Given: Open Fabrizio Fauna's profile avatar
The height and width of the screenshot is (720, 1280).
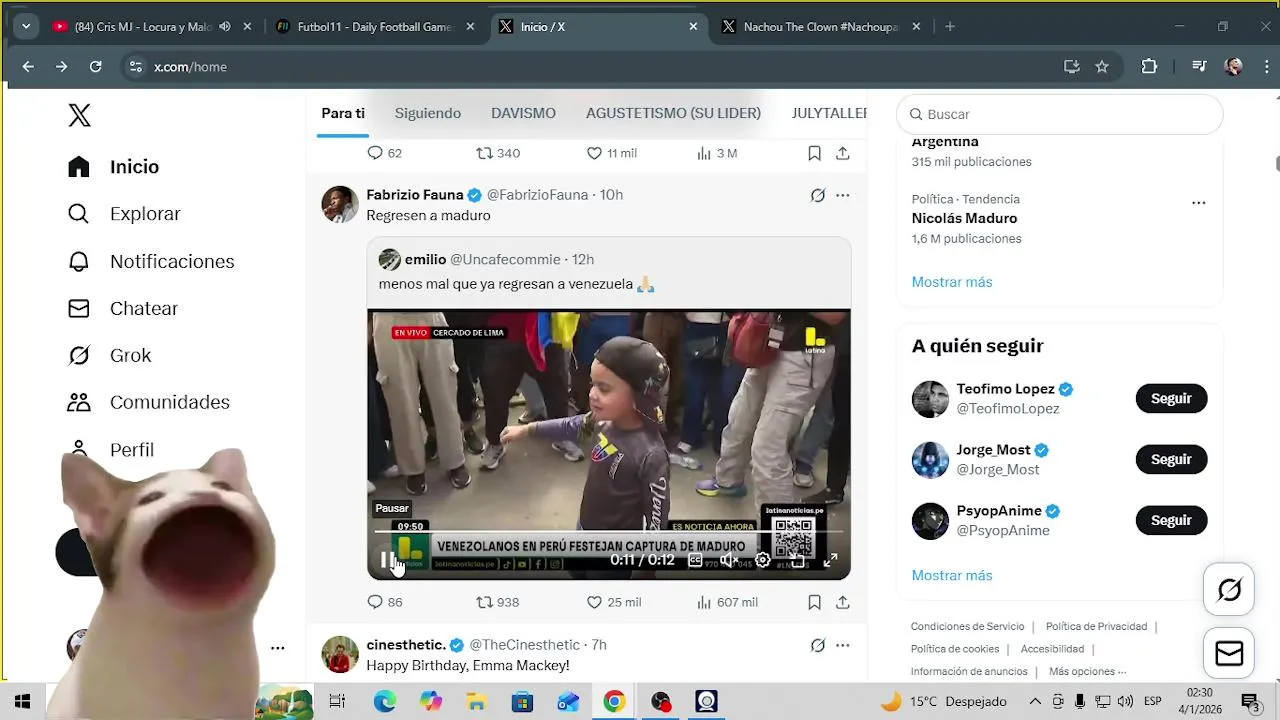Looking at the screenshot, I should (340, 204).
